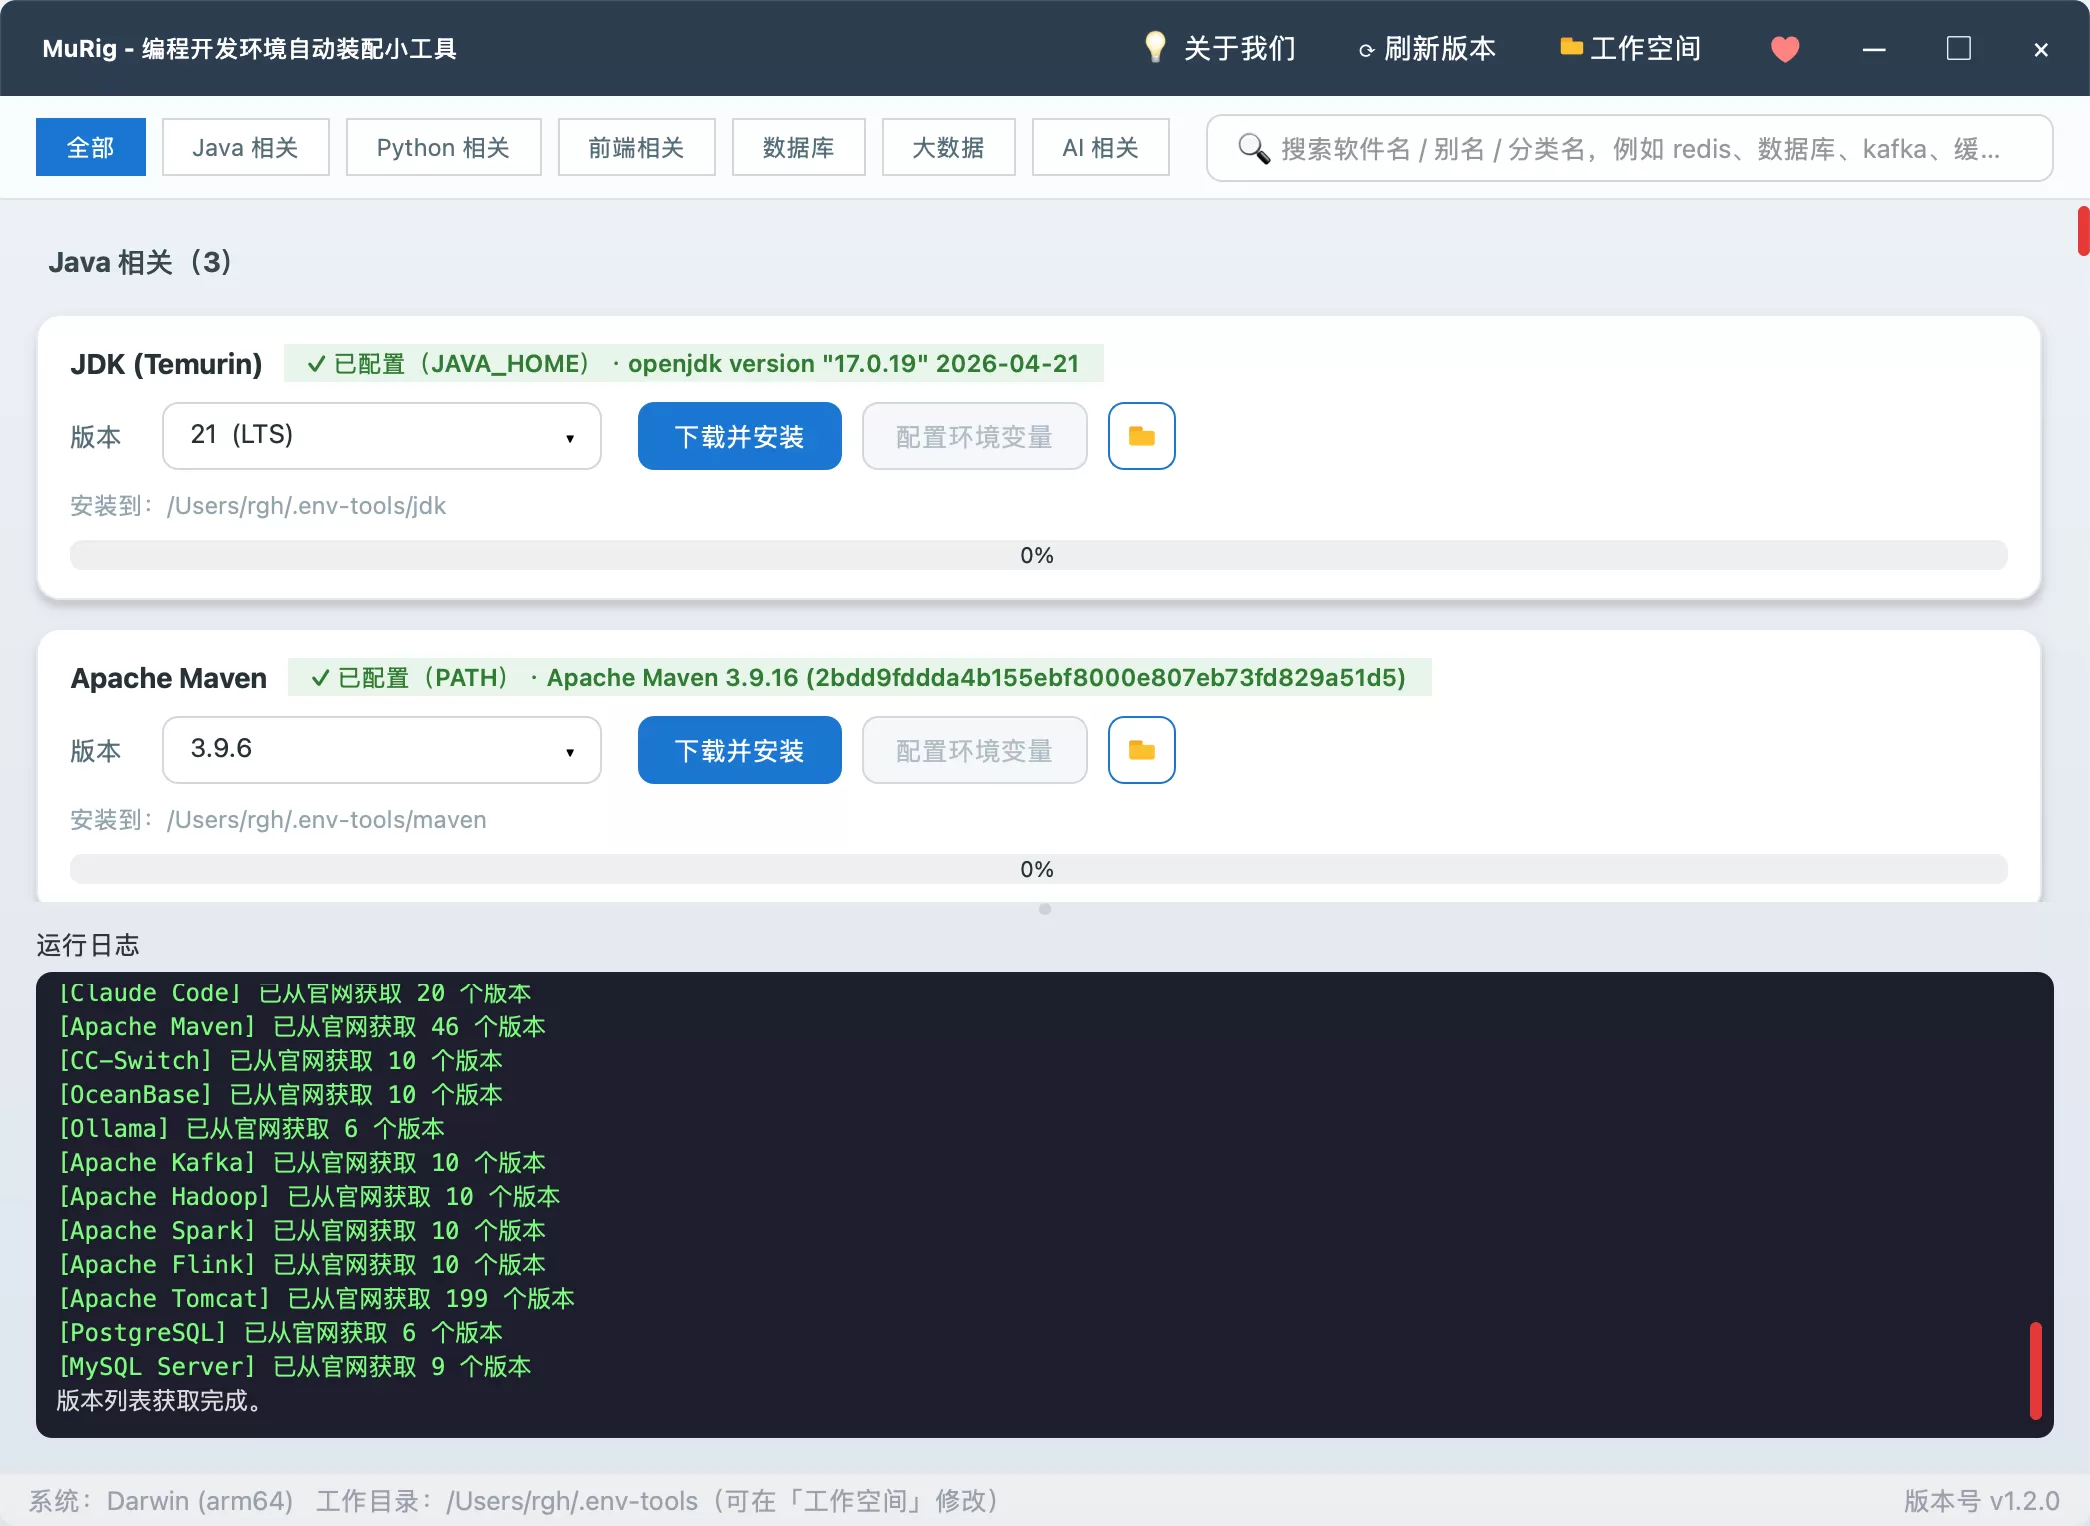The image size is (2090, 1526).
Task: Click the 系统: Darwin (arm64) status text
Action: click(161, 1500)
